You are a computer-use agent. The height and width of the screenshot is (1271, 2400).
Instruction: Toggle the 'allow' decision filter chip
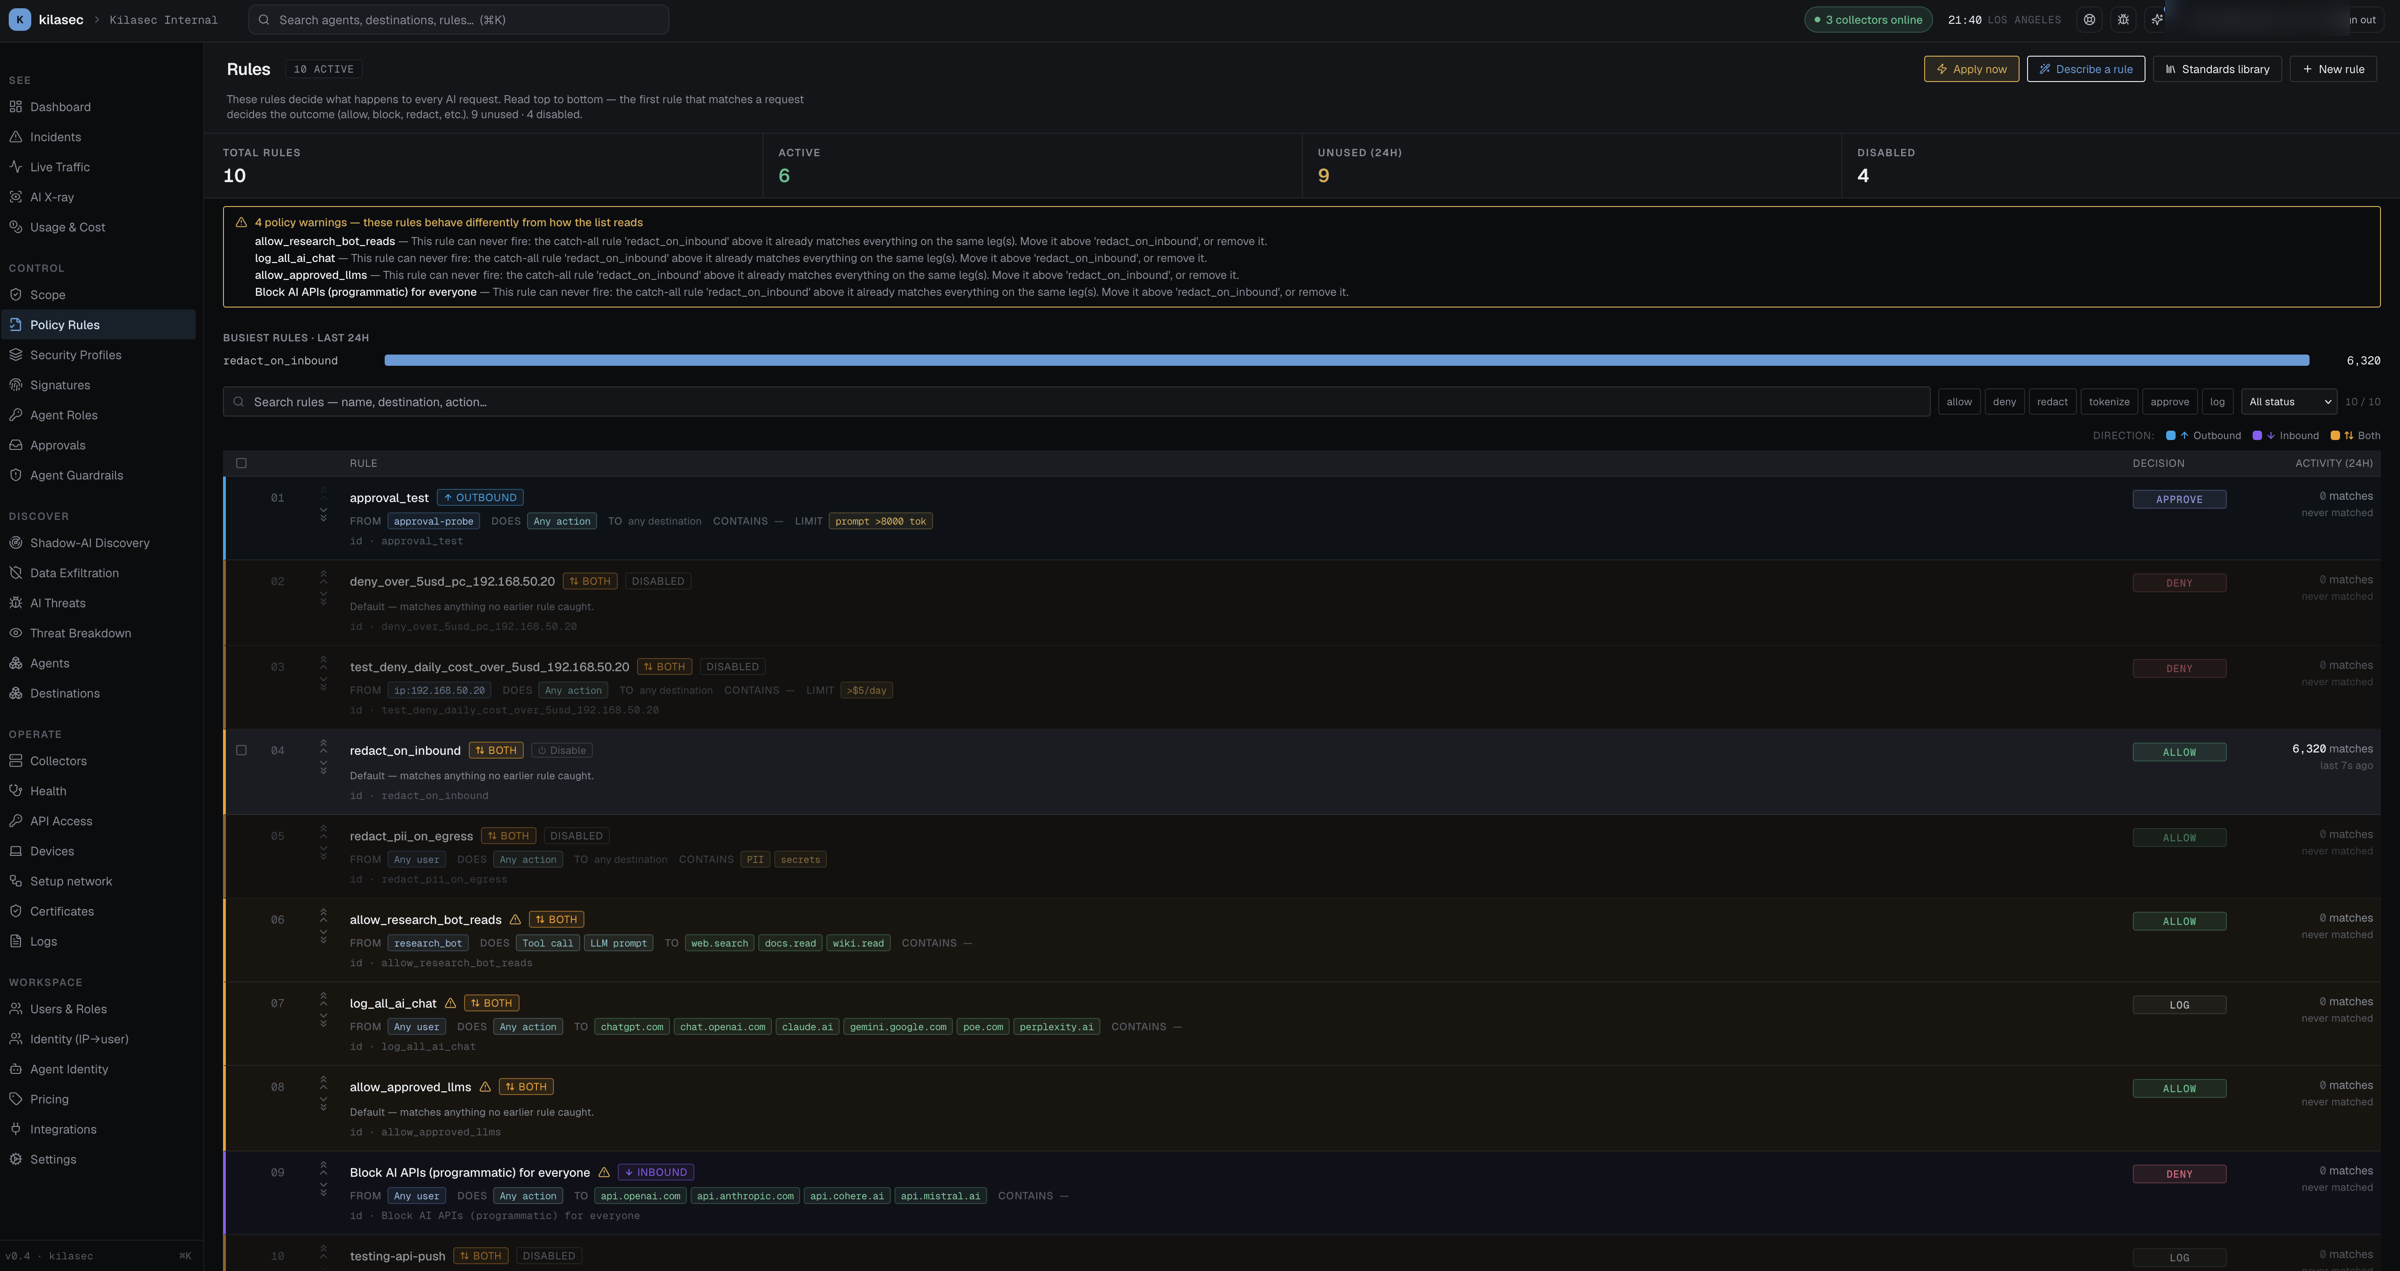pyautogui.click(x=1959, y=402)
